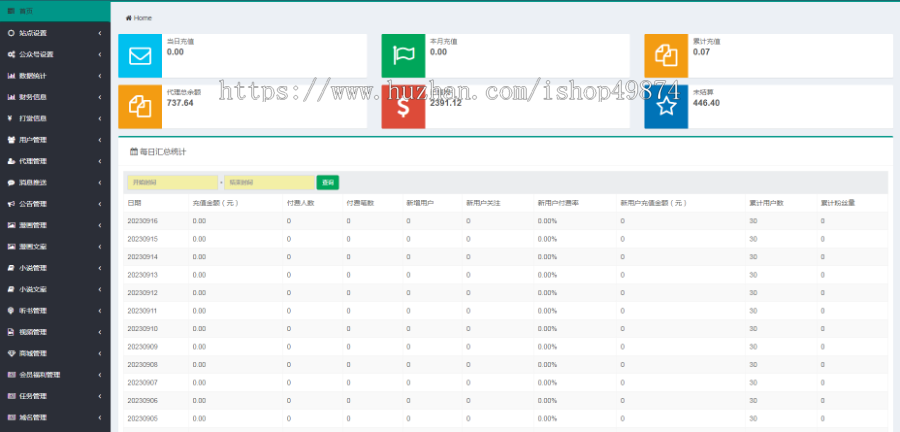The image size is (900, 432).
Task: Expand the 公众号设置 sidebar menu
Action: [x=54, y=54]
